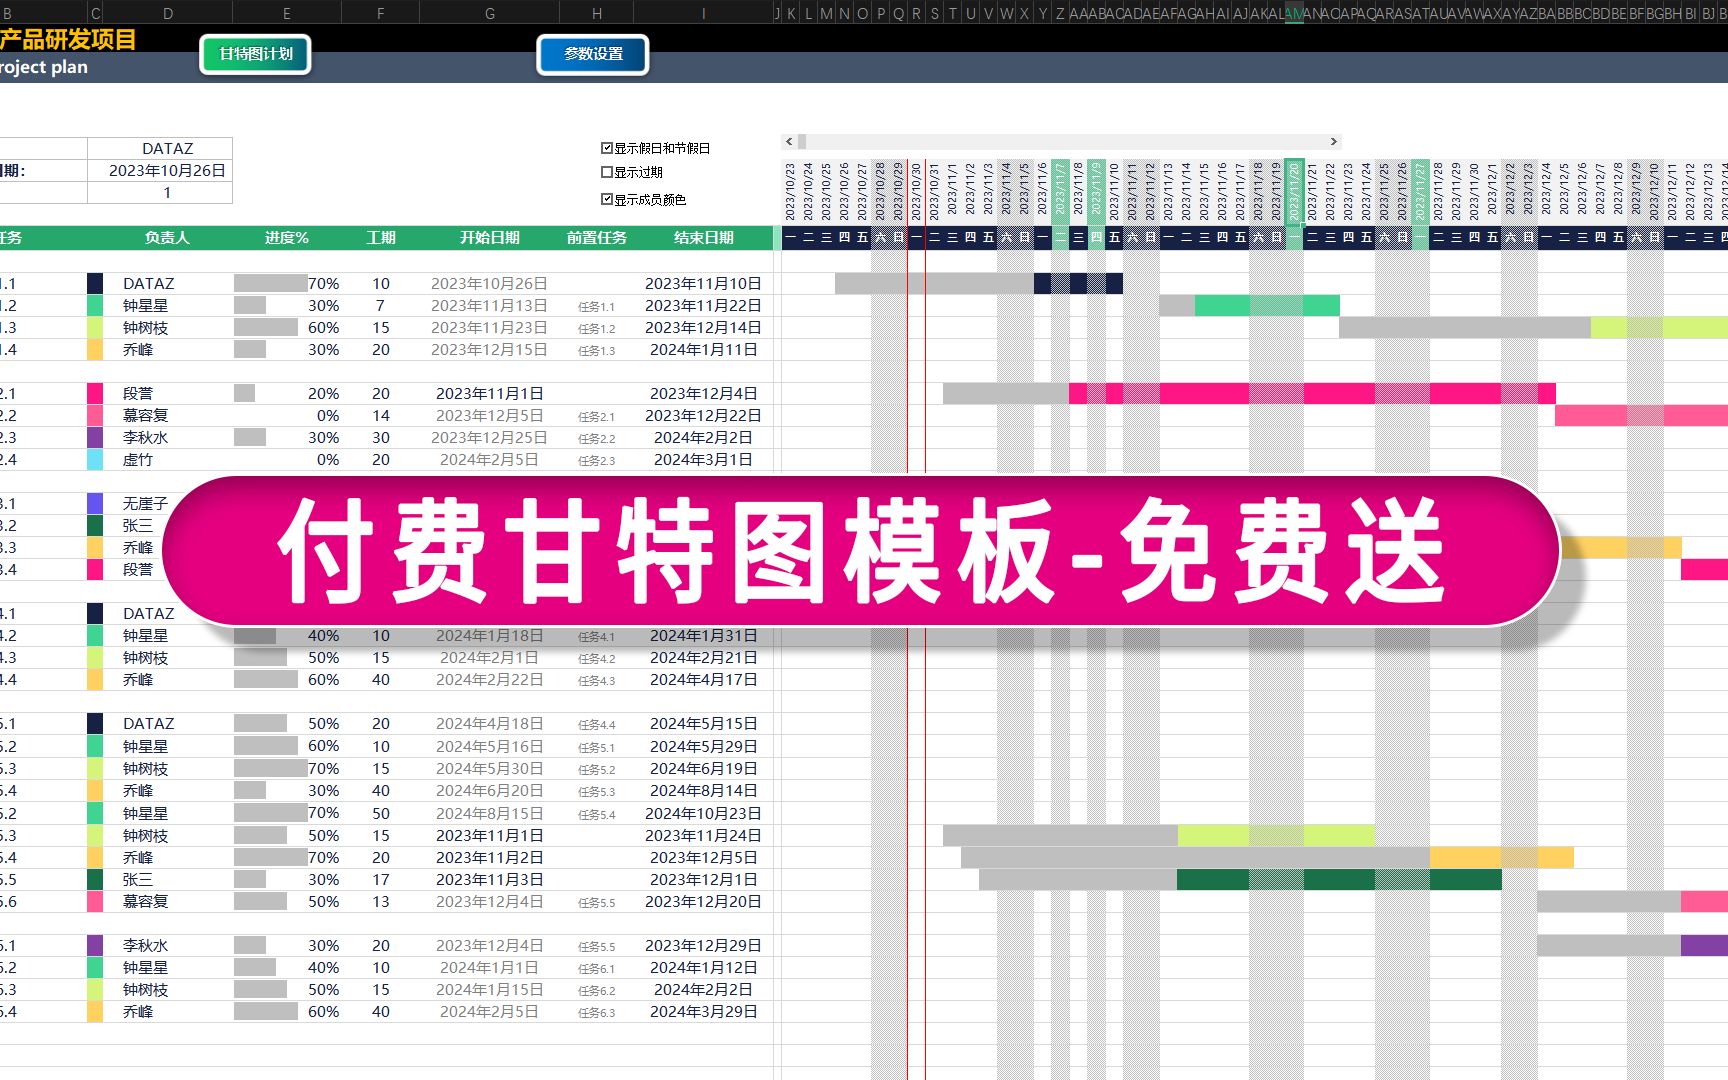
Task: Click the 结束日期 table header
Action: pyautogui.click(x=704, y=238)
